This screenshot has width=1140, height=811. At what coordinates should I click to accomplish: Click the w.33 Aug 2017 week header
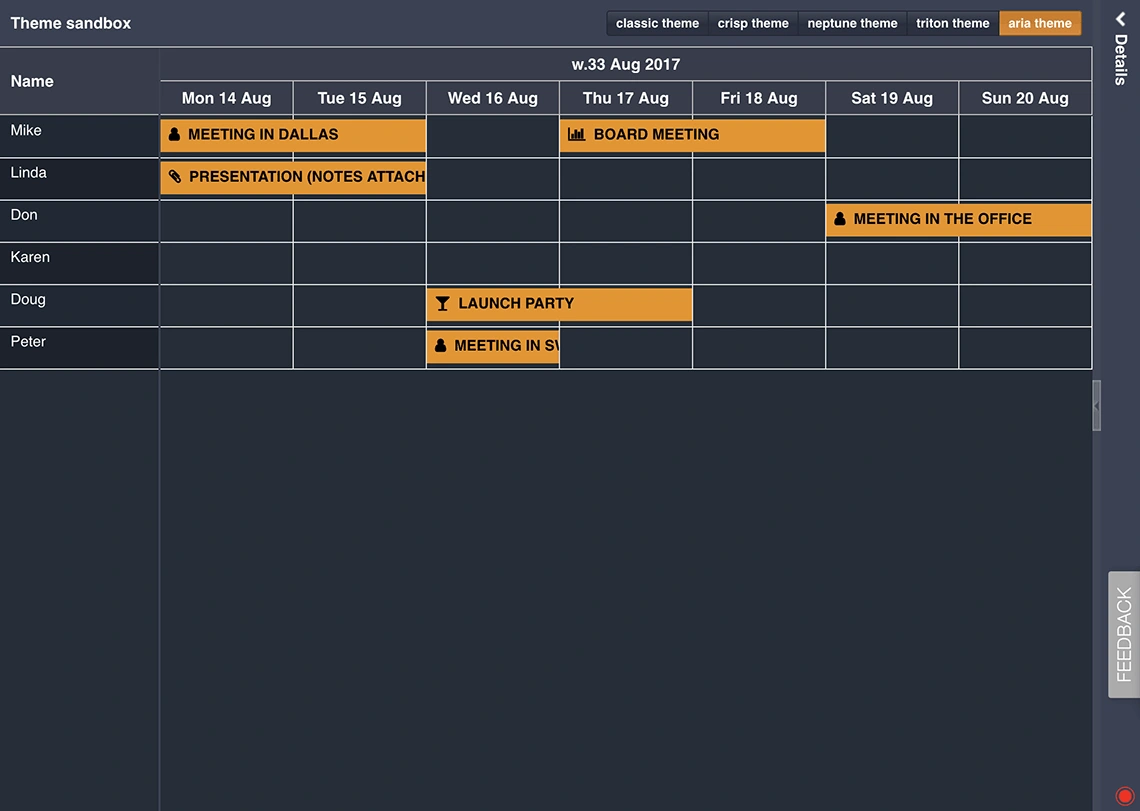625,64
